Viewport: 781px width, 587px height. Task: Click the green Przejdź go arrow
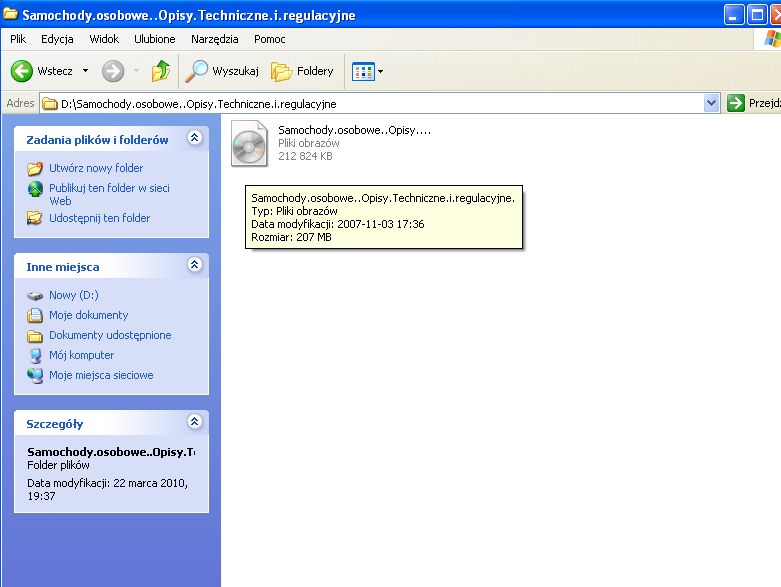[x=736, y=103]
